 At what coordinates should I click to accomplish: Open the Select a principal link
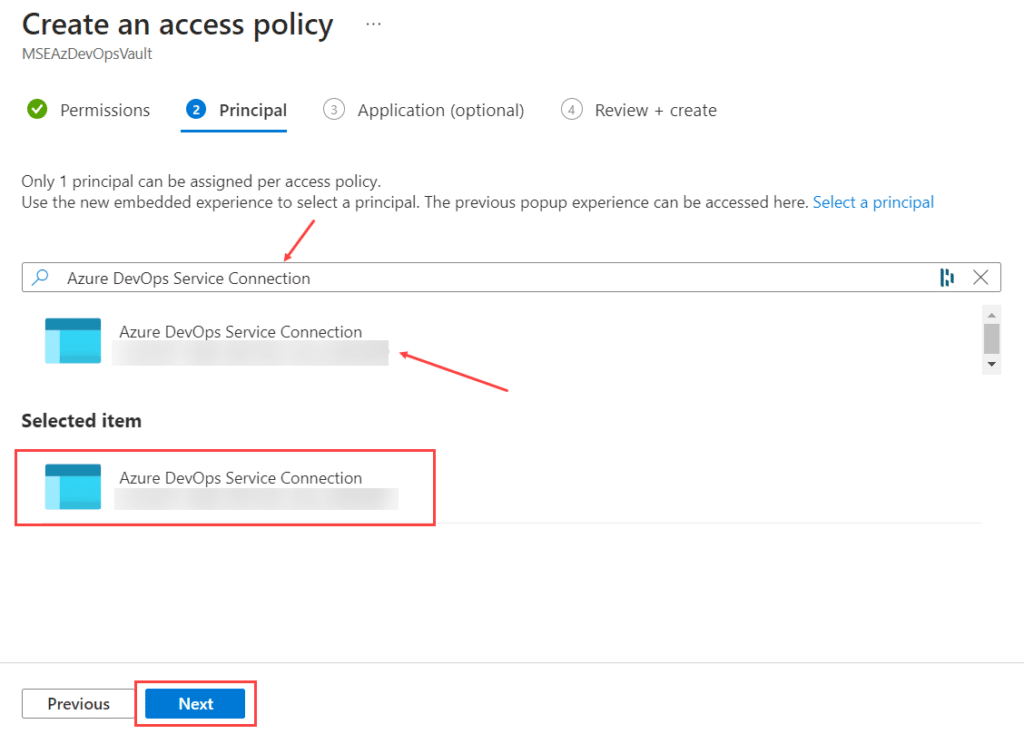point(873,202)
